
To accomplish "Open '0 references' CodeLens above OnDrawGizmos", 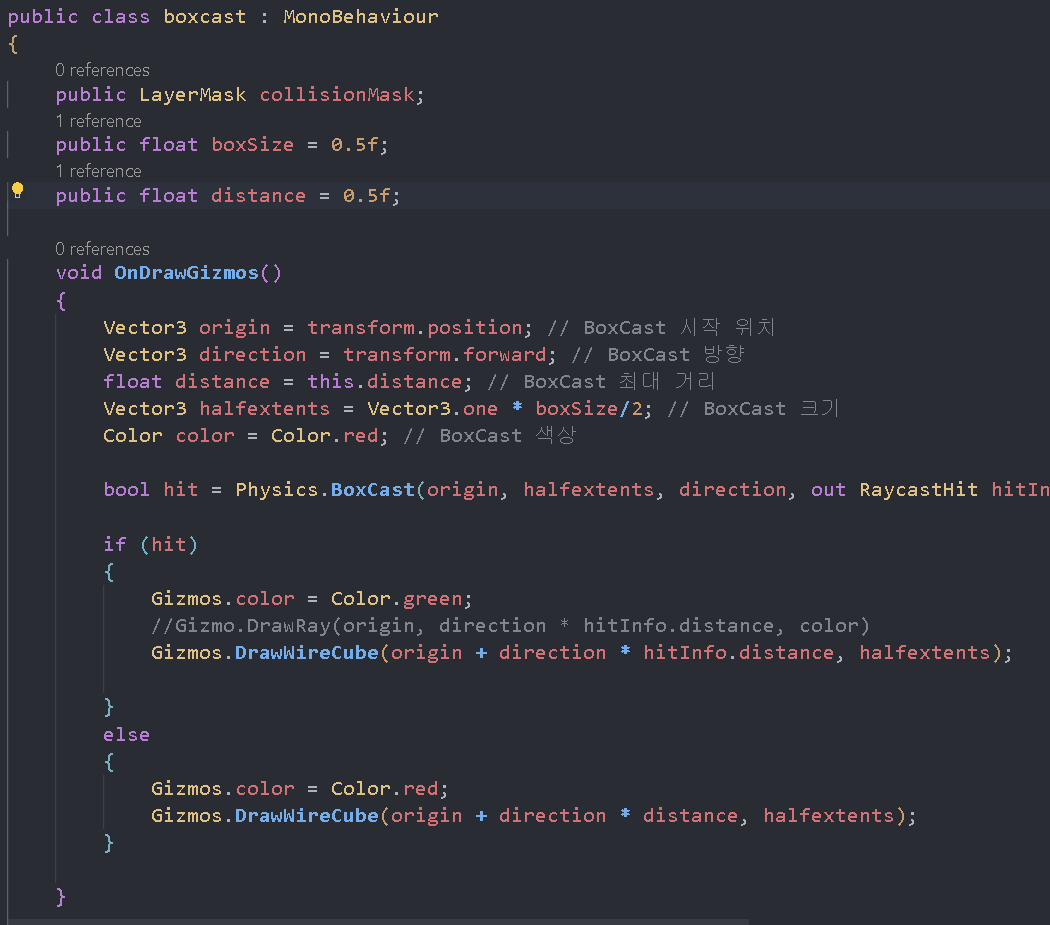I will click(102, 249).
